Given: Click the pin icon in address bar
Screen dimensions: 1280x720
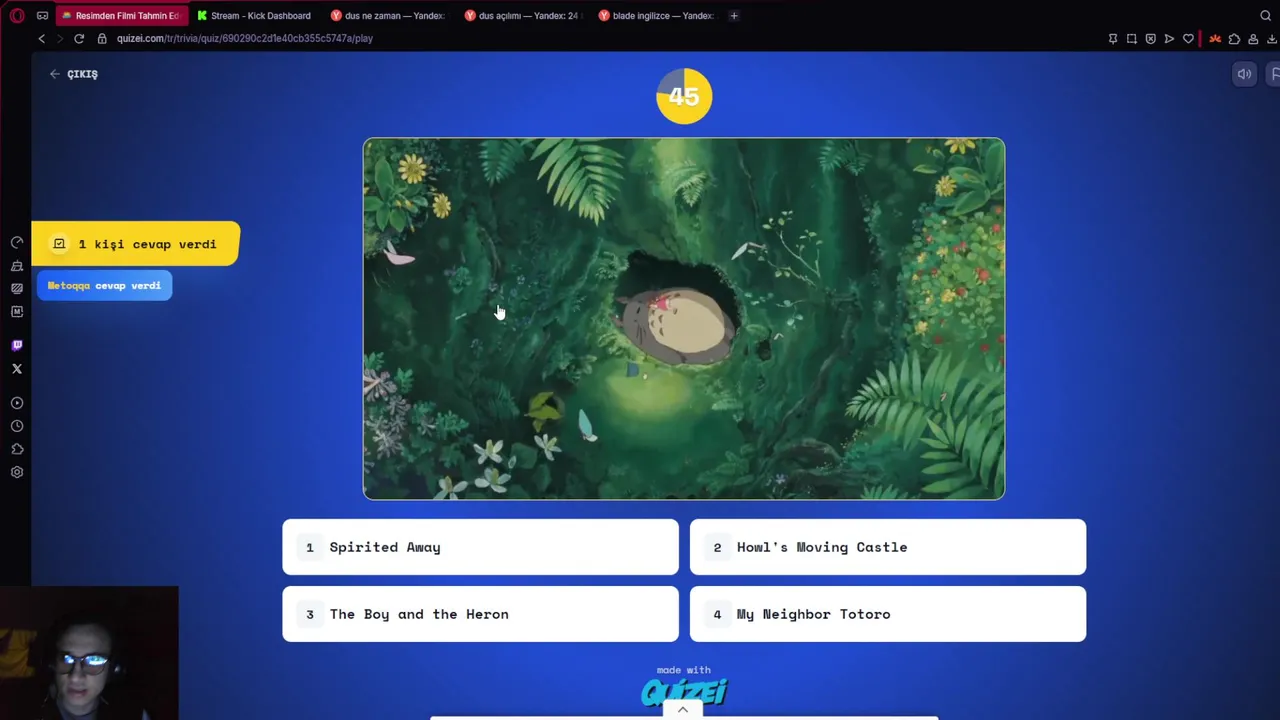Looking at the screenshot, I should [x=1113, y=39].
